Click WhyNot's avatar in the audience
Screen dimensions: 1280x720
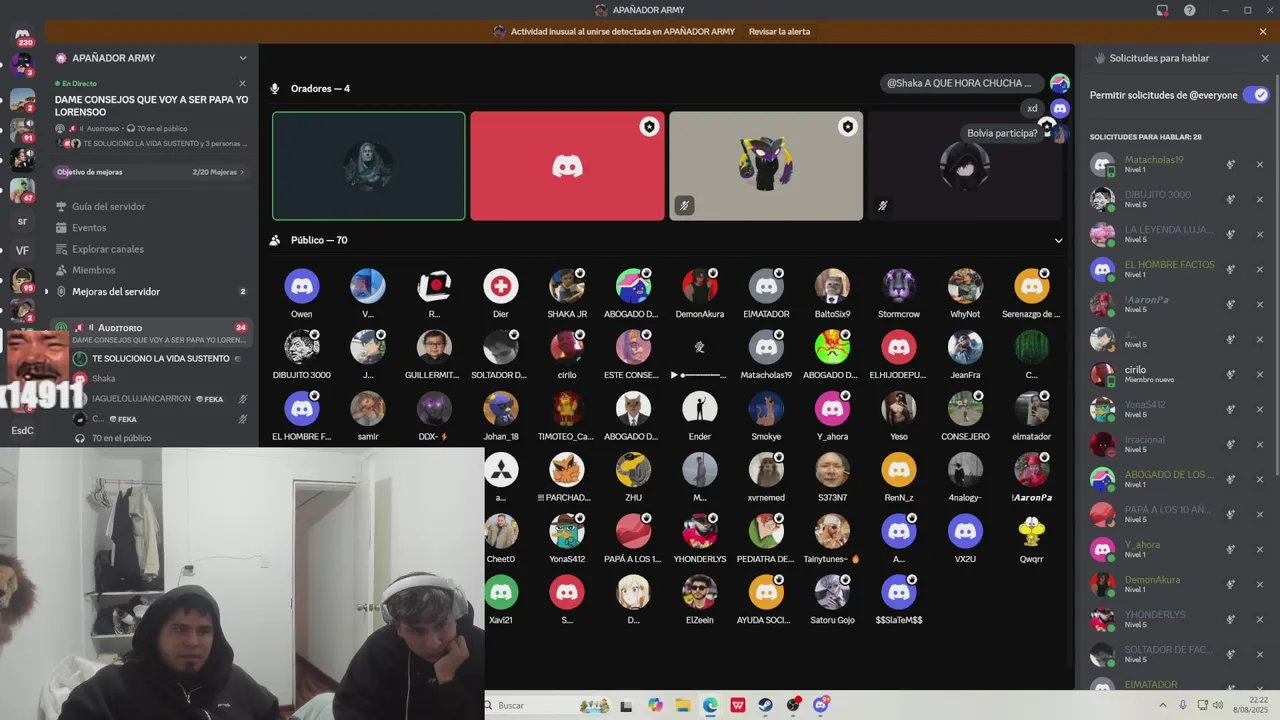(x=965, y=286)
